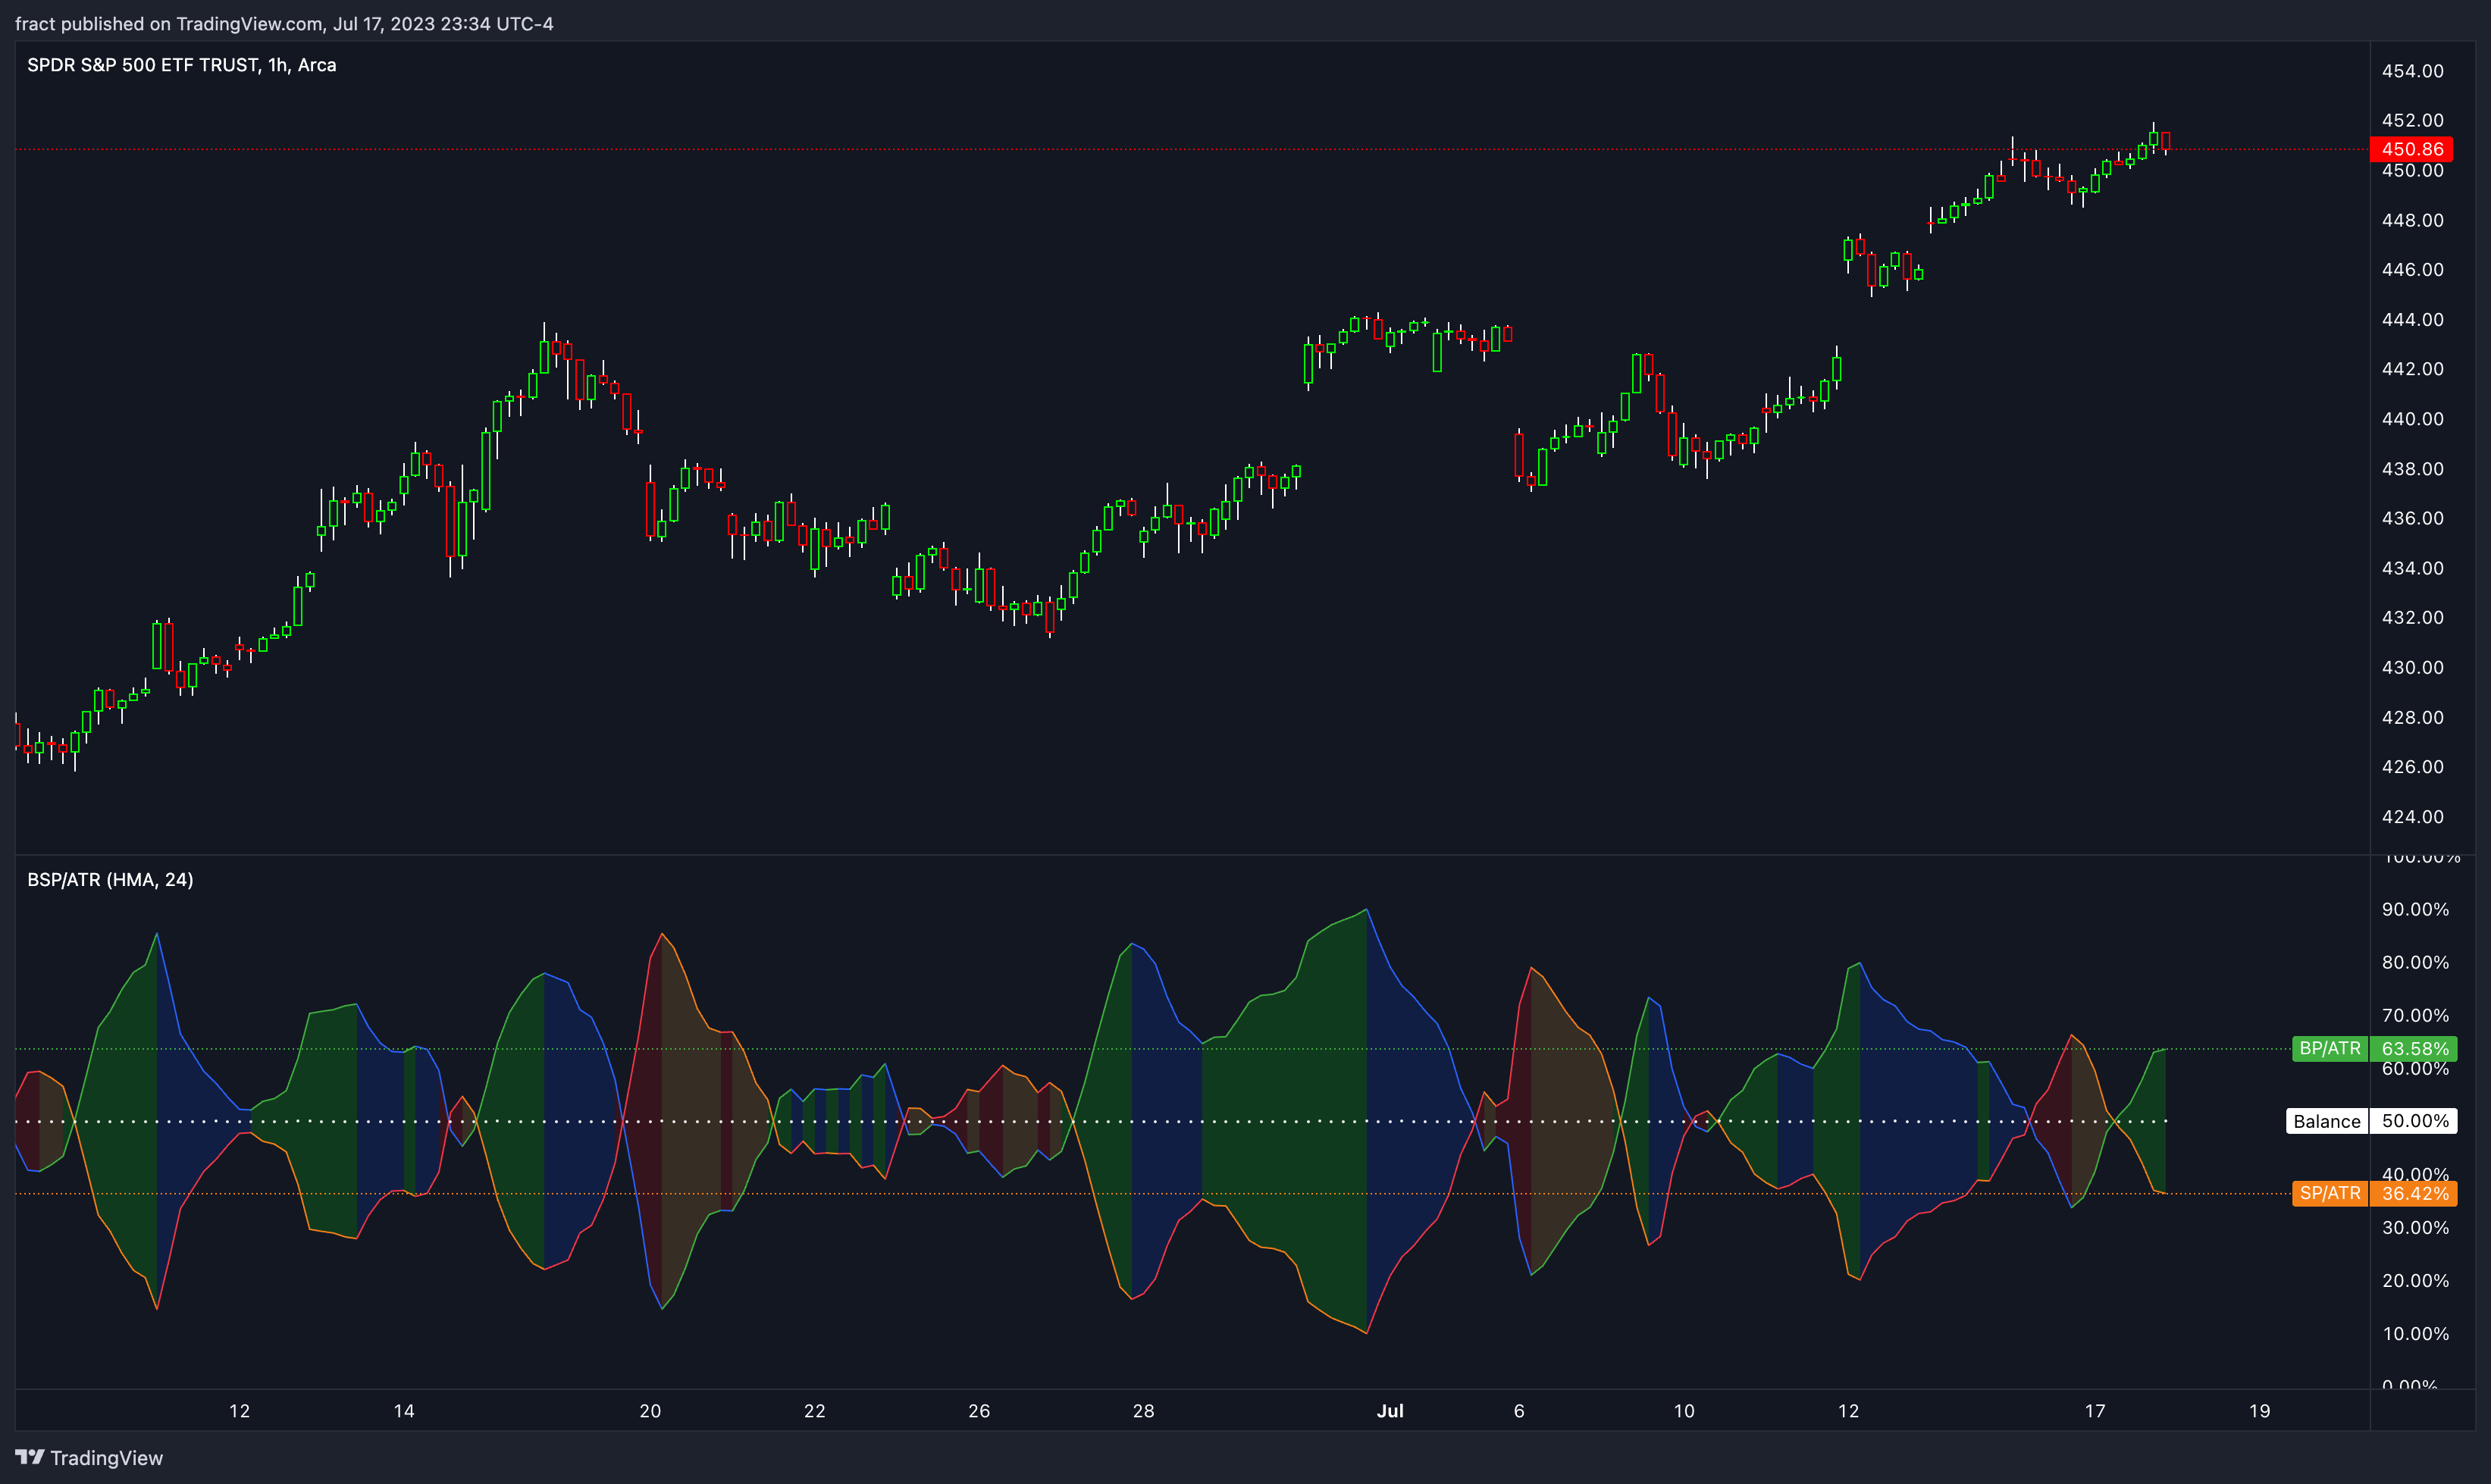Click the 434.00 price axis label
Screen dimensions: 2491x1484
[x=2412, y=568]
